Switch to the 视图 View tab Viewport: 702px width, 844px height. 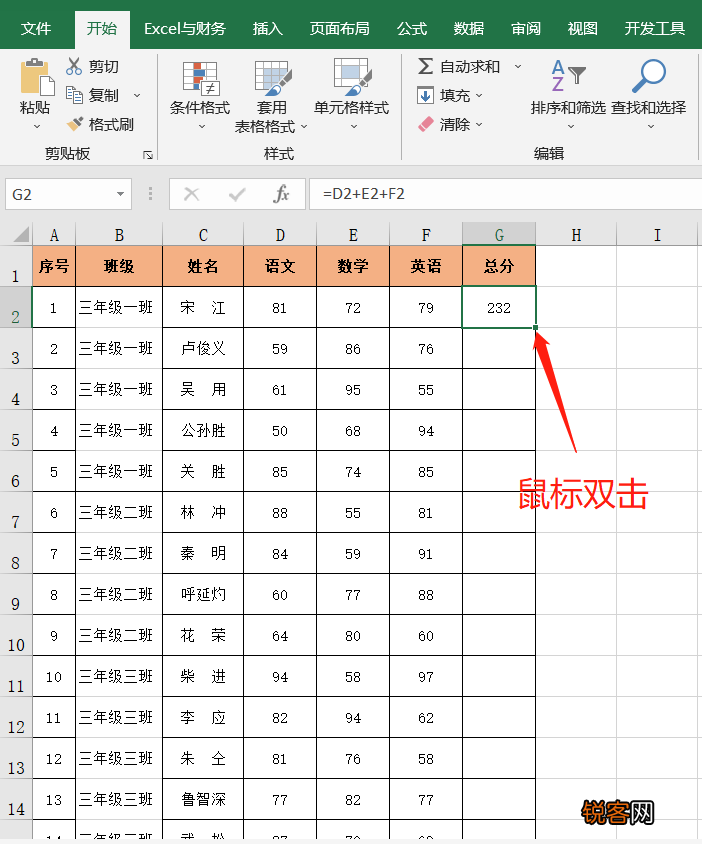582,29
